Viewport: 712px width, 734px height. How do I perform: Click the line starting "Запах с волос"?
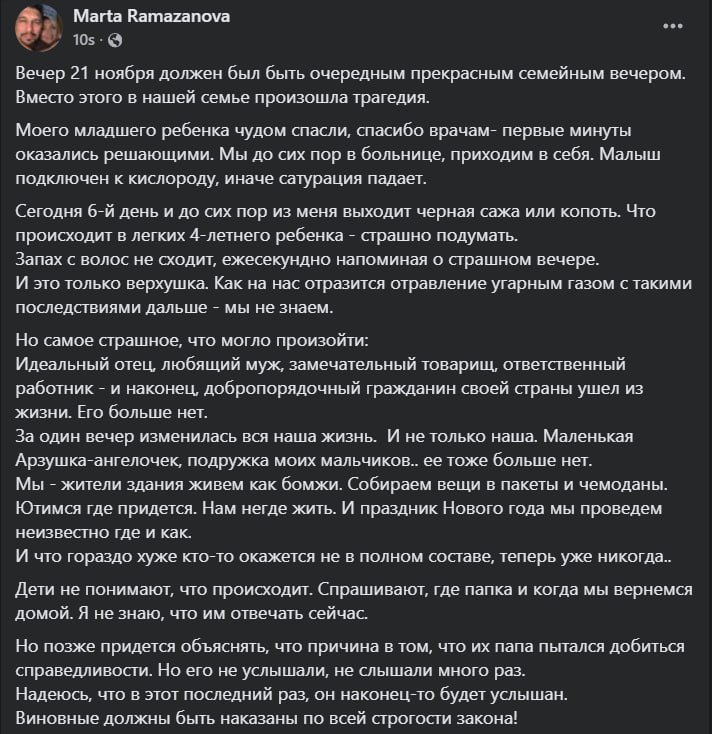(x=307, y=259)
